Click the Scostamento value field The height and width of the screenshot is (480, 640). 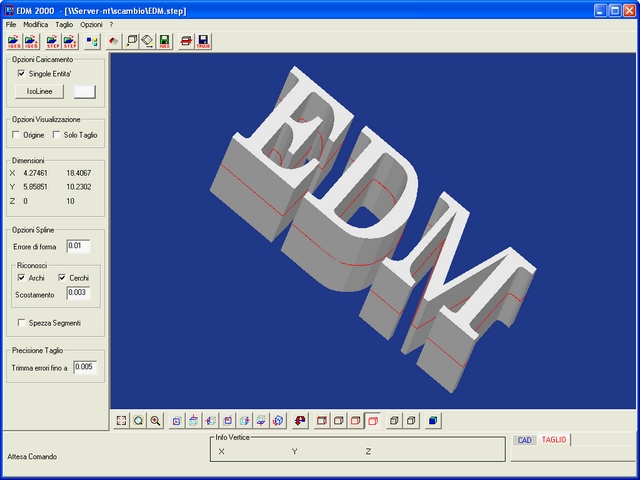[78, 293]
